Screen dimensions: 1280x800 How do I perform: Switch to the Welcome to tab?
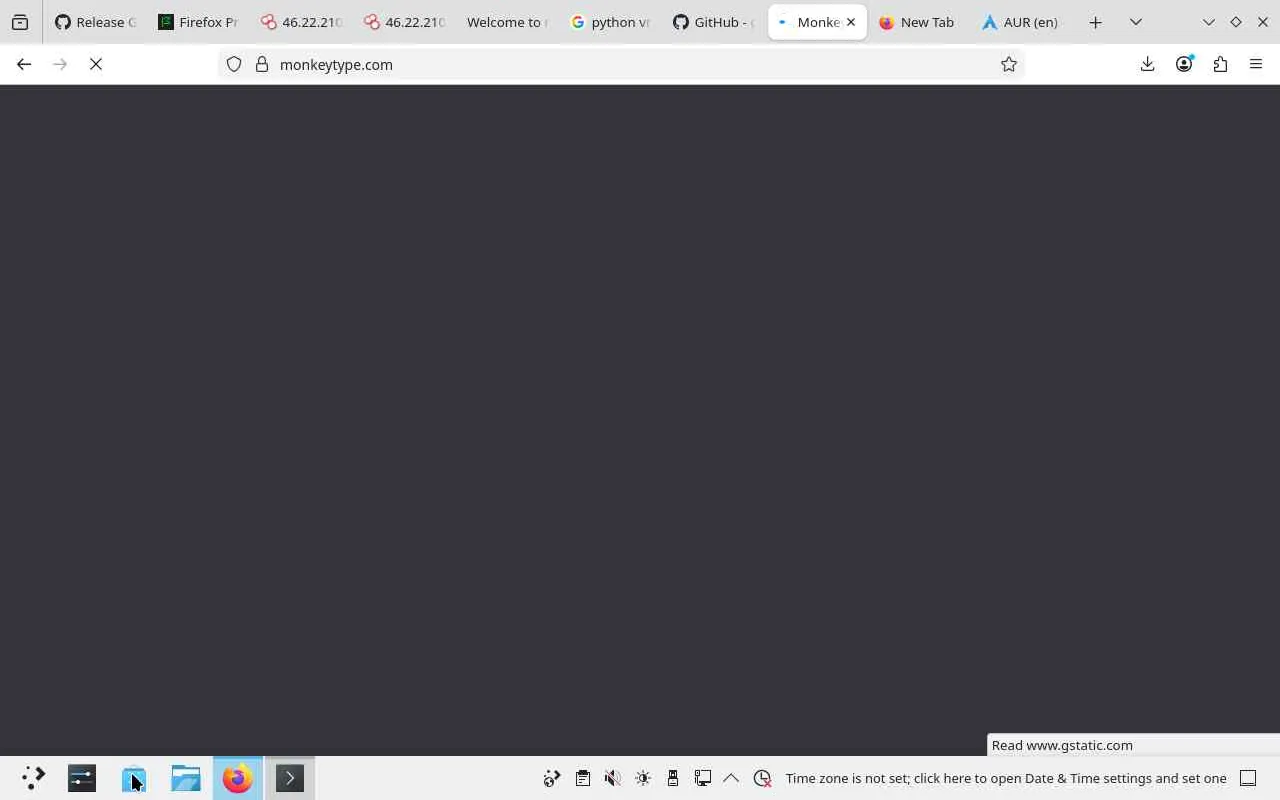tap(507, 22)
